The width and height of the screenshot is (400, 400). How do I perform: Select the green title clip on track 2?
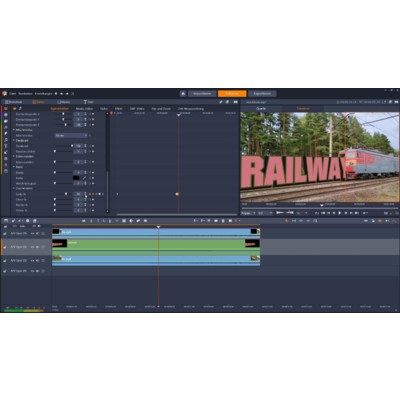[156, 247]
